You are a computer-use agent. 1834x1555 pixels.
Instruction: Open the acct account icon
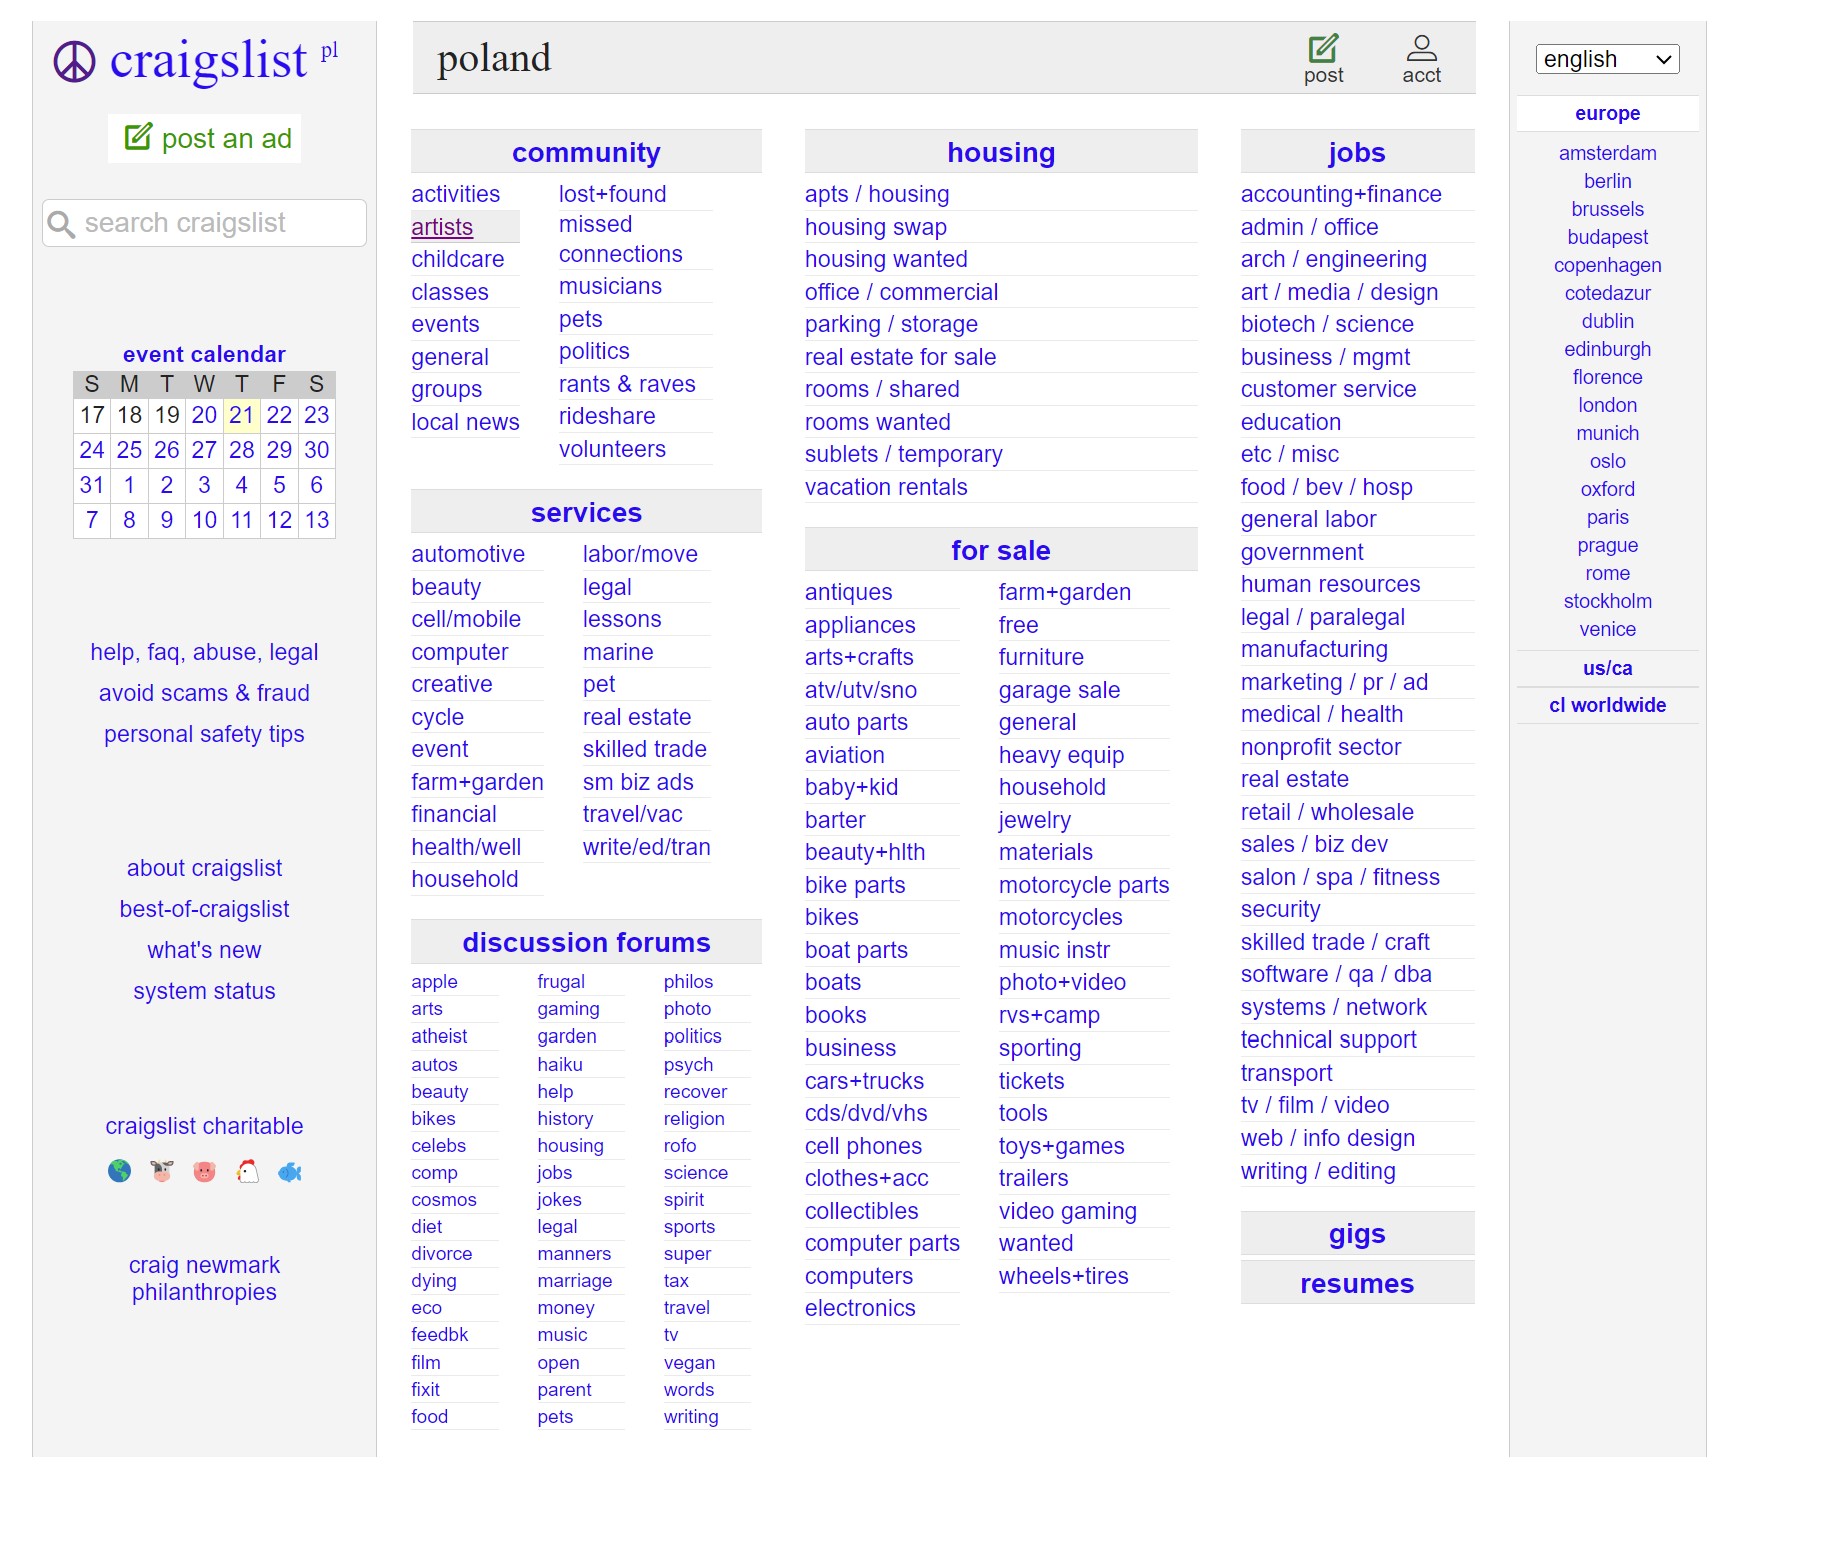coord(1421,60)
